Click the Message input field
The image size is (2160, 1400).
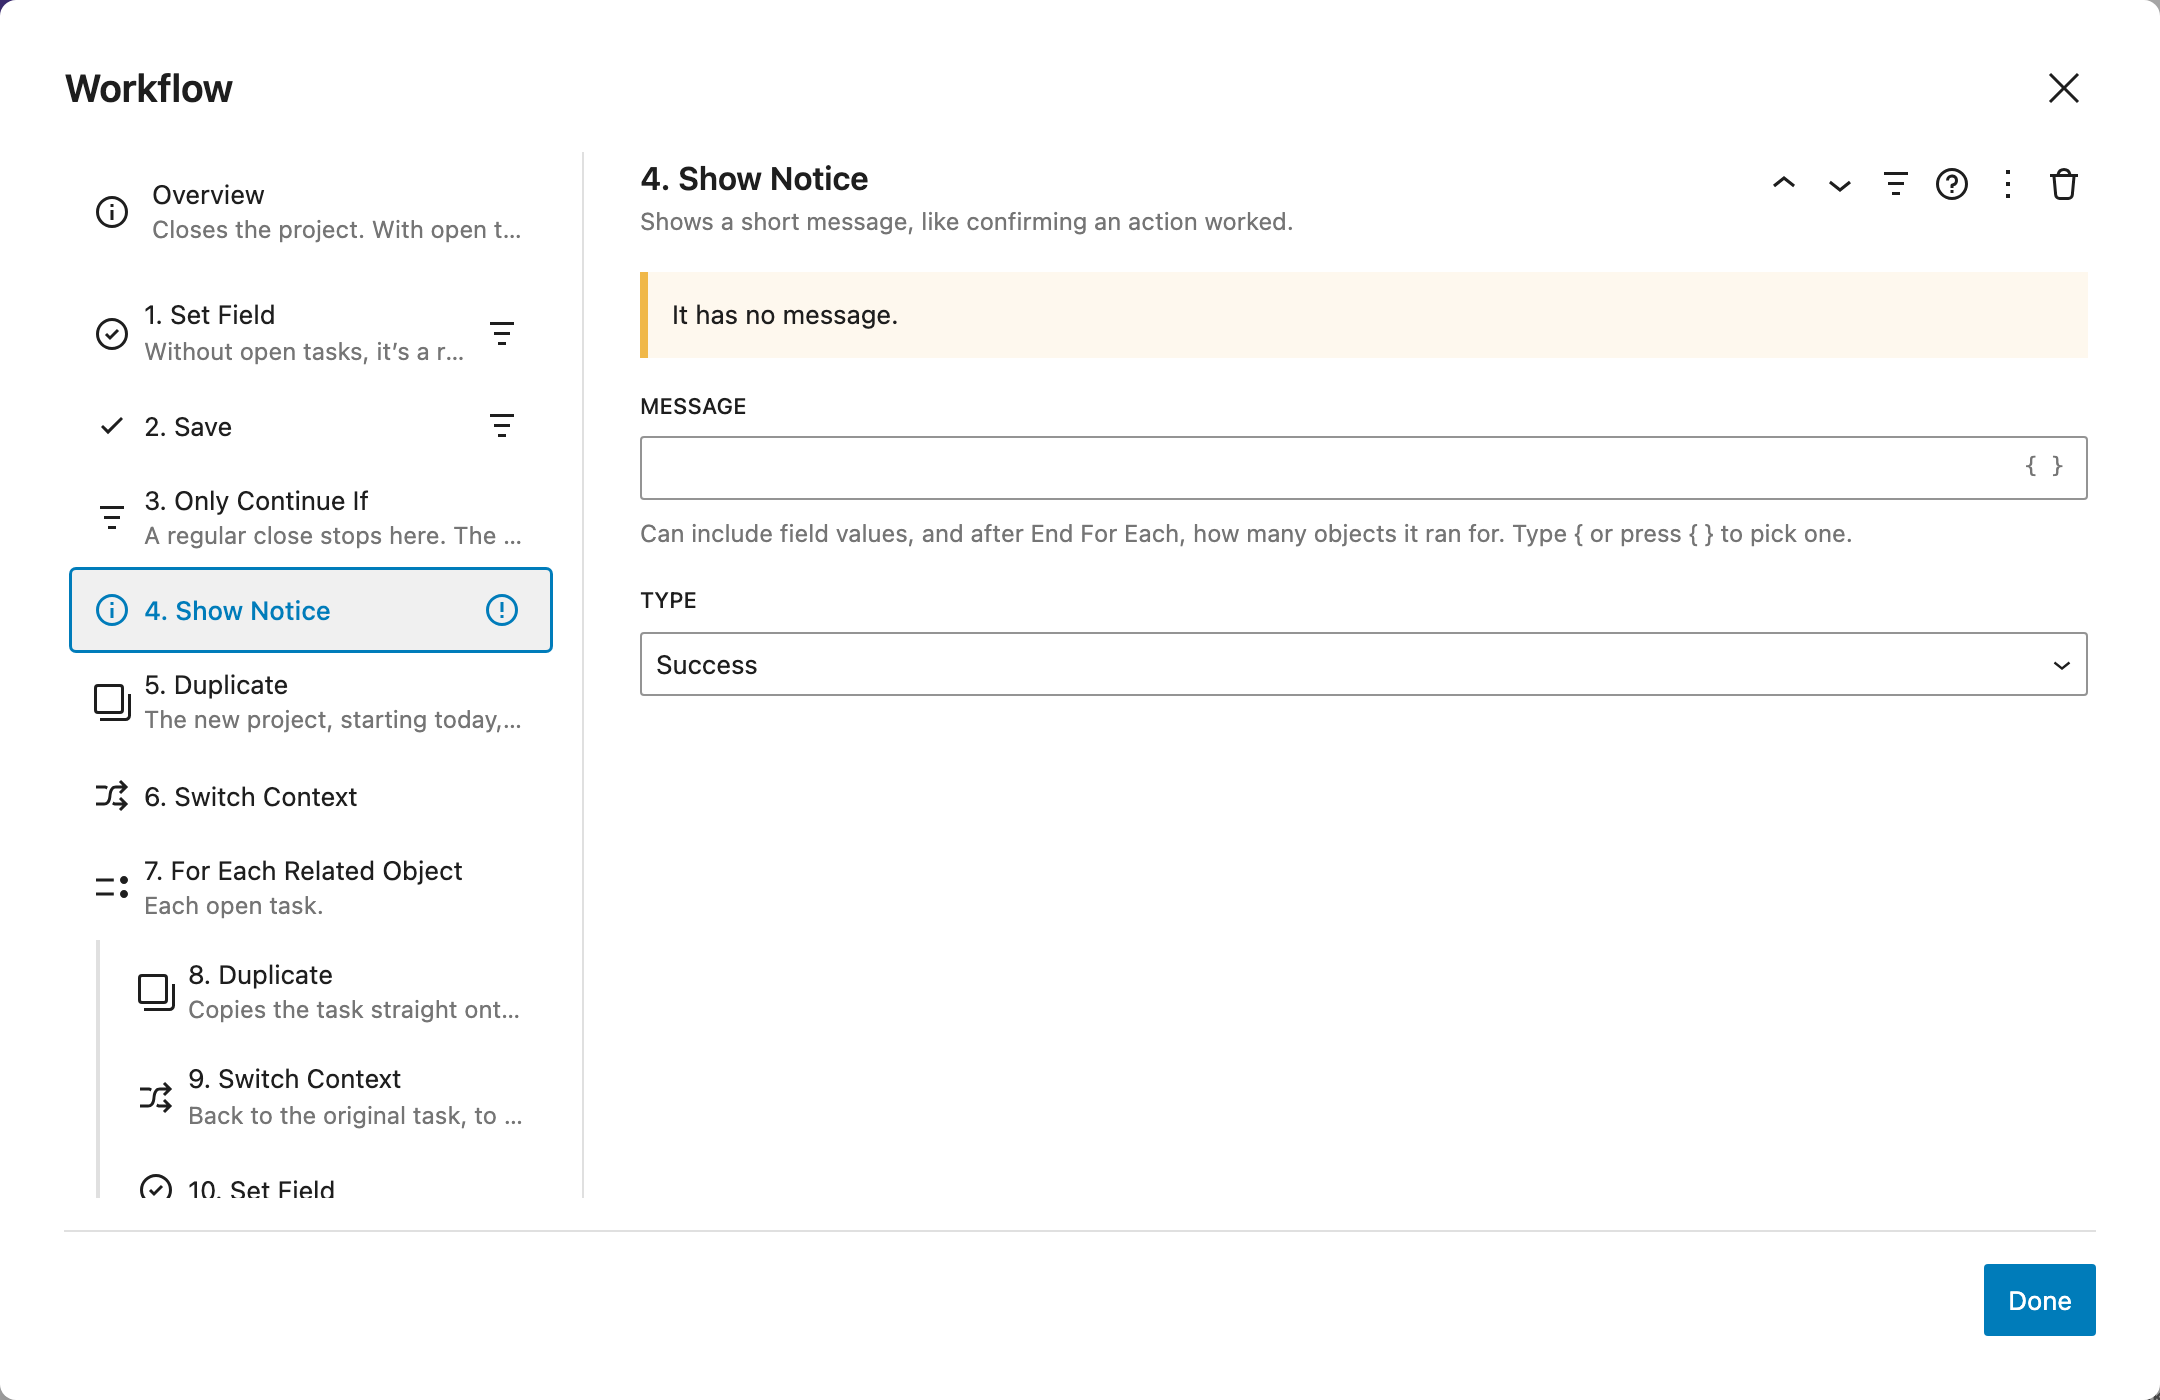coord(1363,468)
